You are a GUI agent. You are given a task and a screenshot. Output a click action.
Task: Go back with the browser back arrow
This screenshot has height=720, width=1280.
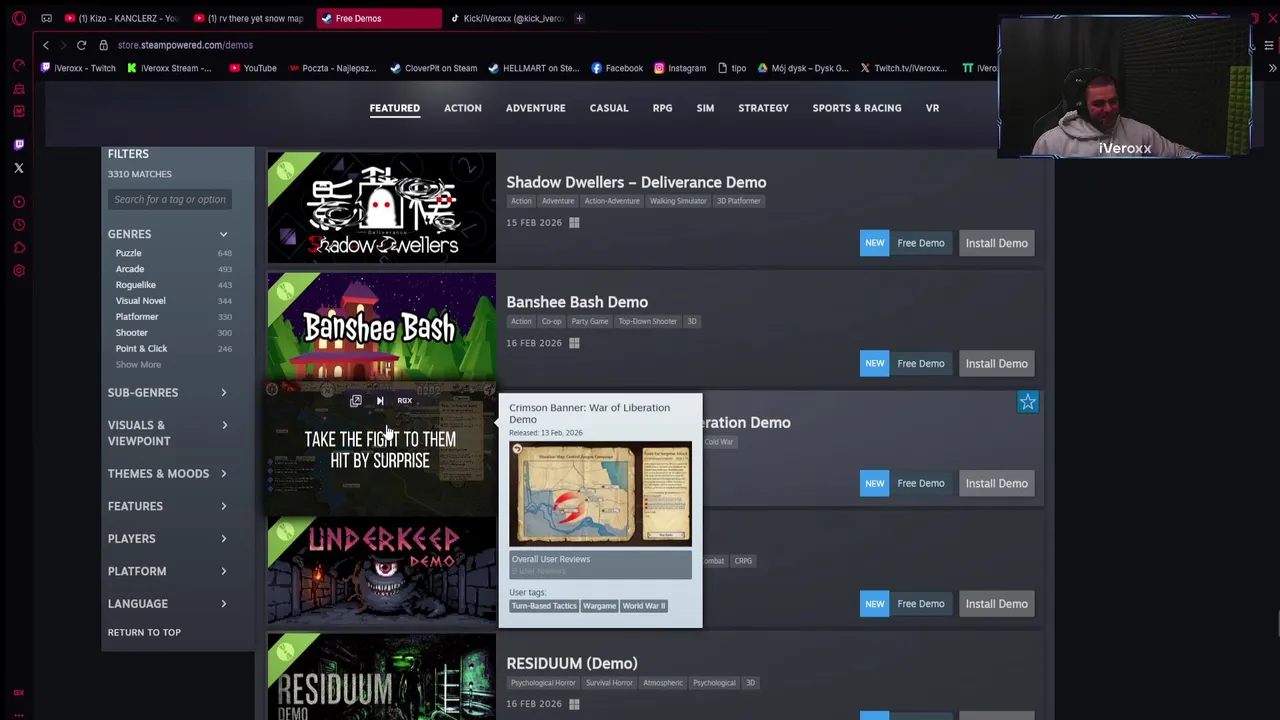[x=45, y=45]
